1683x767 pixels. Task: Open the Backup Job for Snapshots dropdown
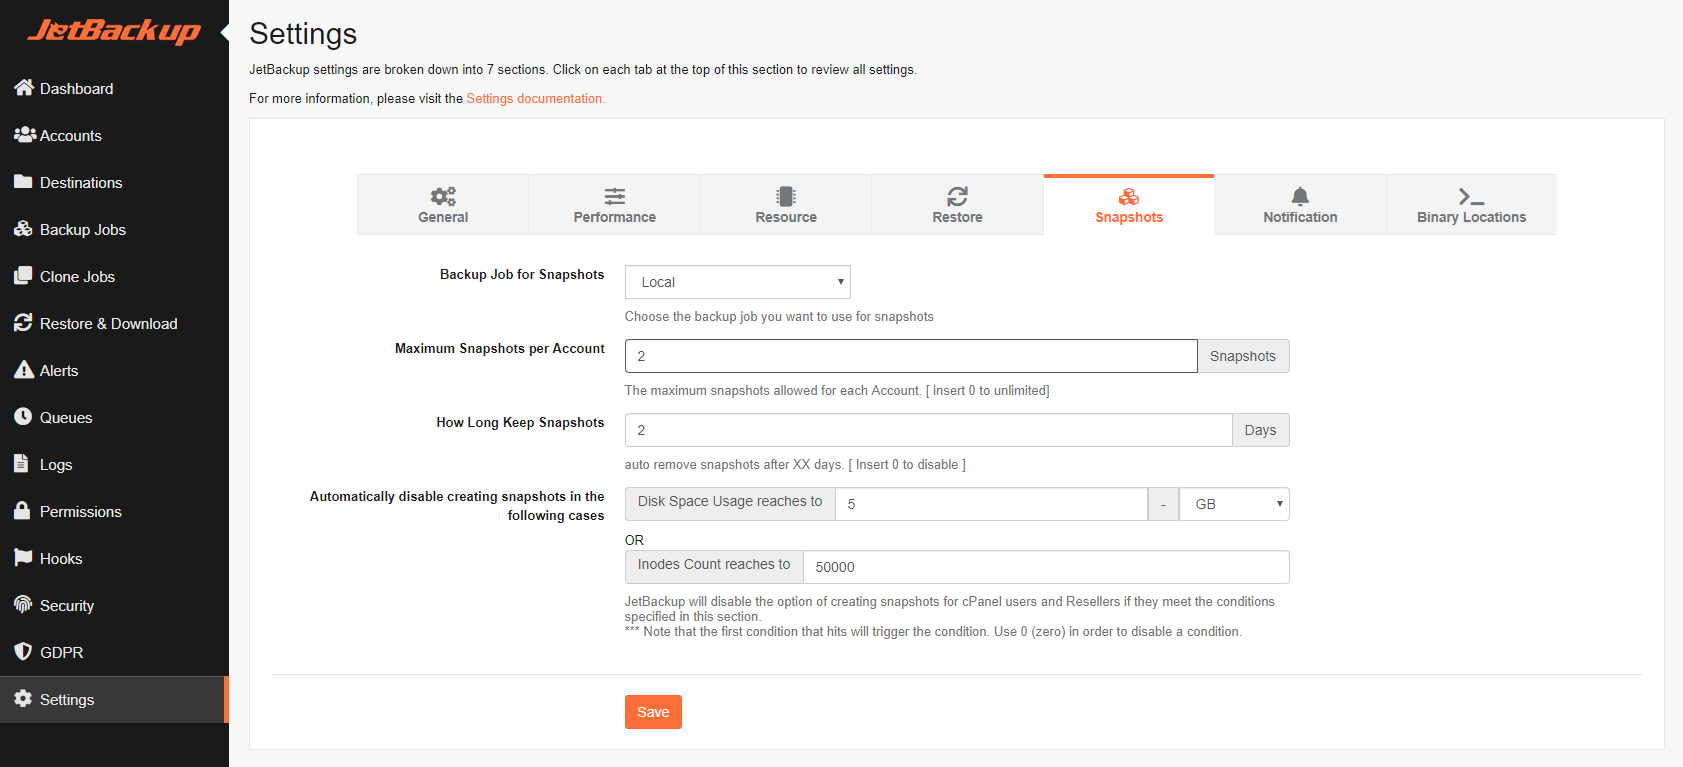[x=738, y=282]
